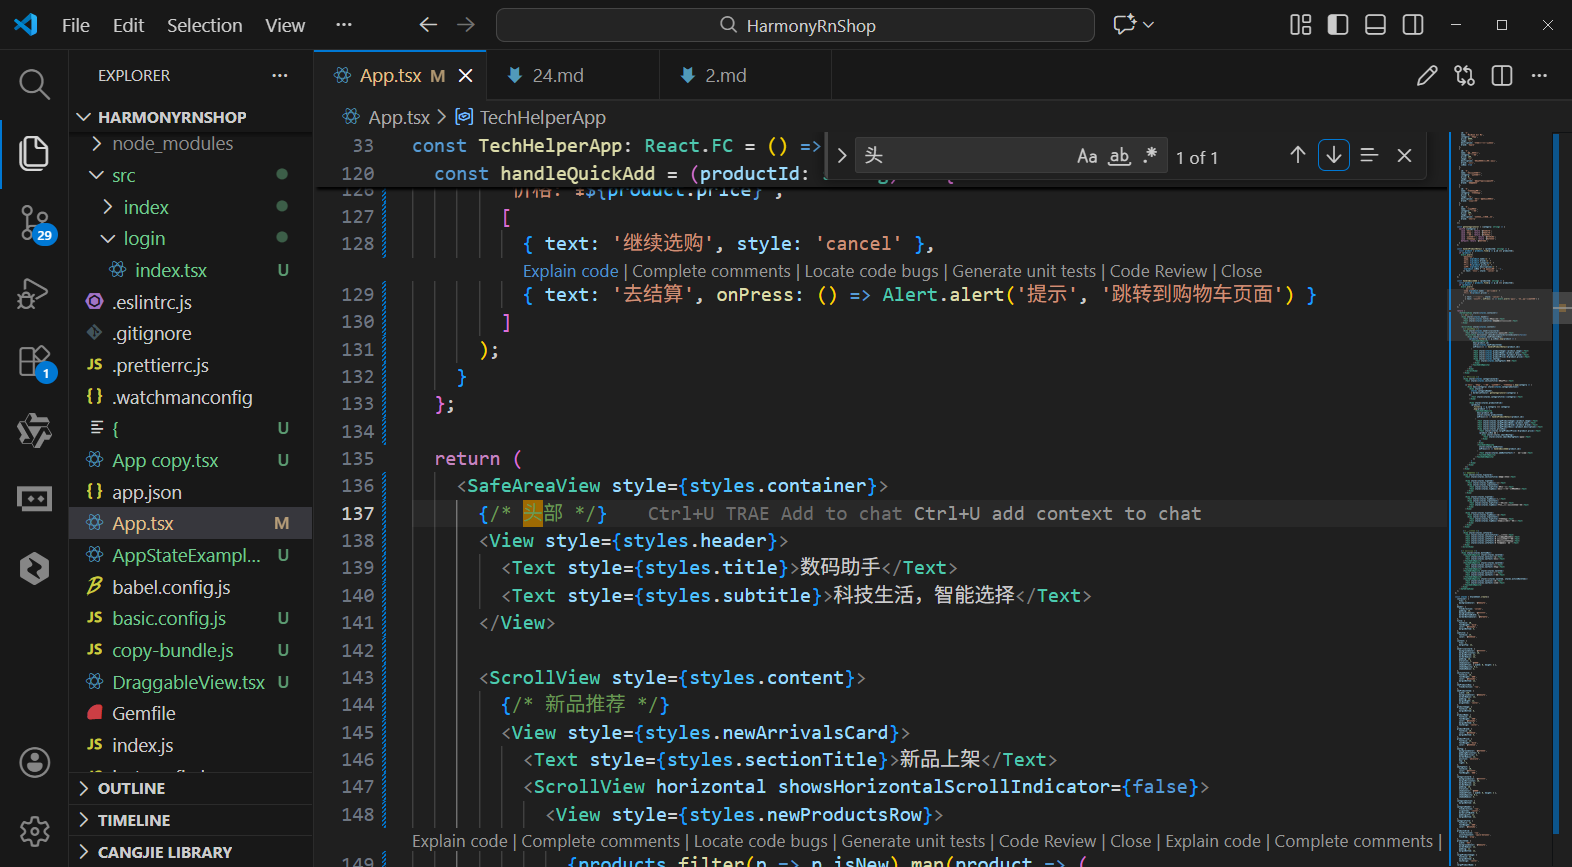Screen dimensions: 1572x867
Task: Toggle Match Case in find widget
Action: (x=1087, y=156)
